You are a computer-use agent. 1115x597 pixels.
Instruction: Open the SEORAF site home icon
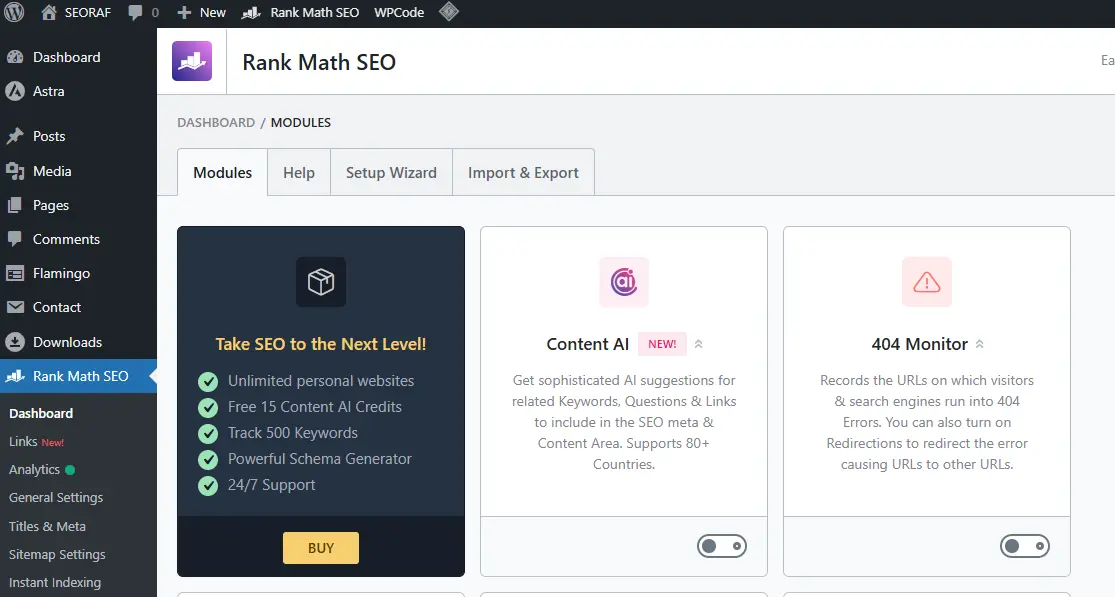tap(48, 12)
